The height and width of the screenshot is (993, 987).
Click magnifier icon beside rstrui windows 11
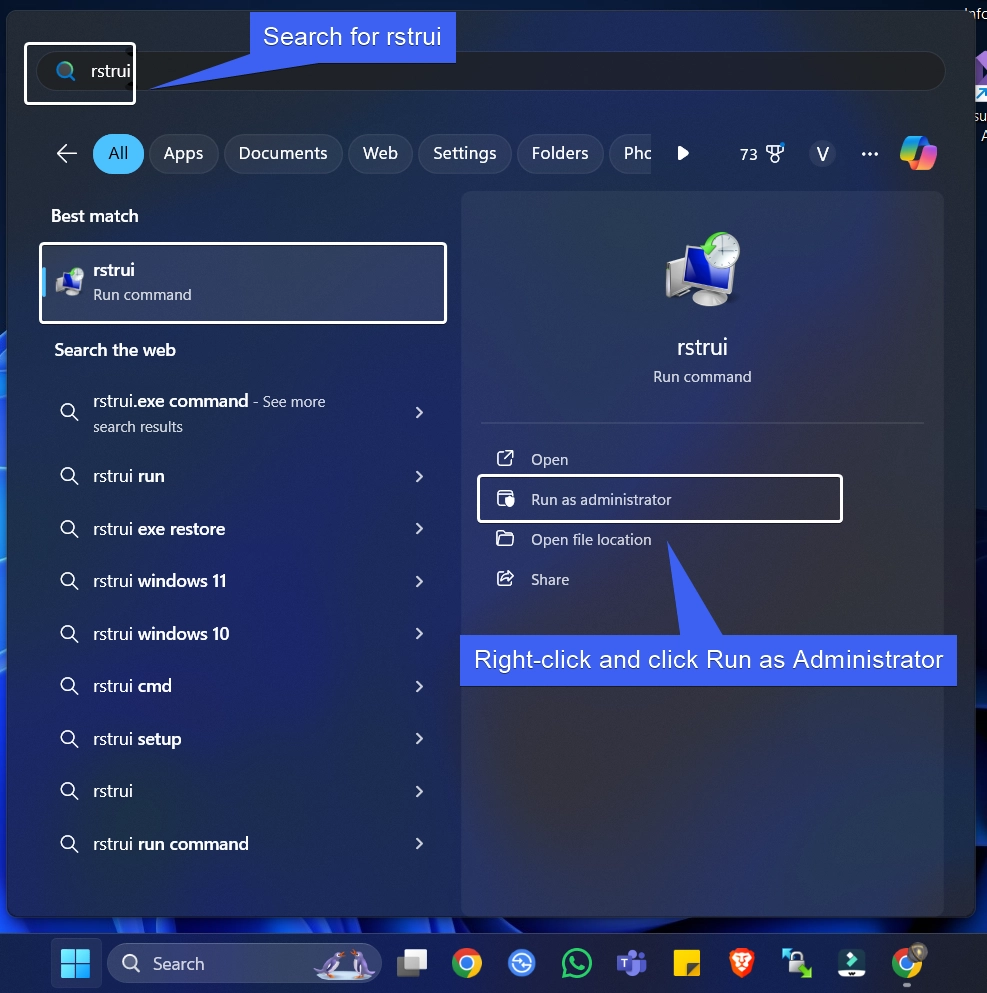tap(69, 581)
